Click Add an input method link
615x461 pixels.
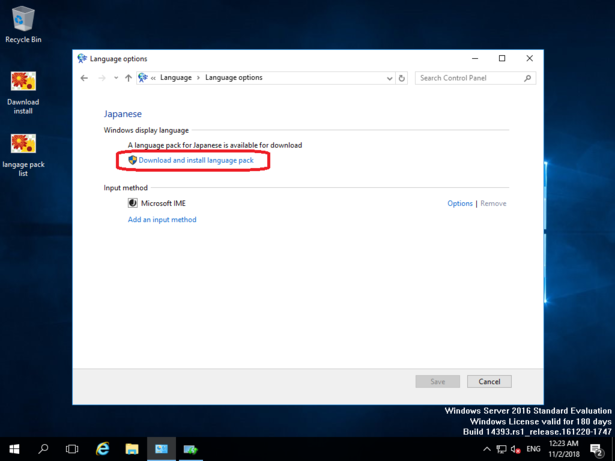click(x=162, y=219)
